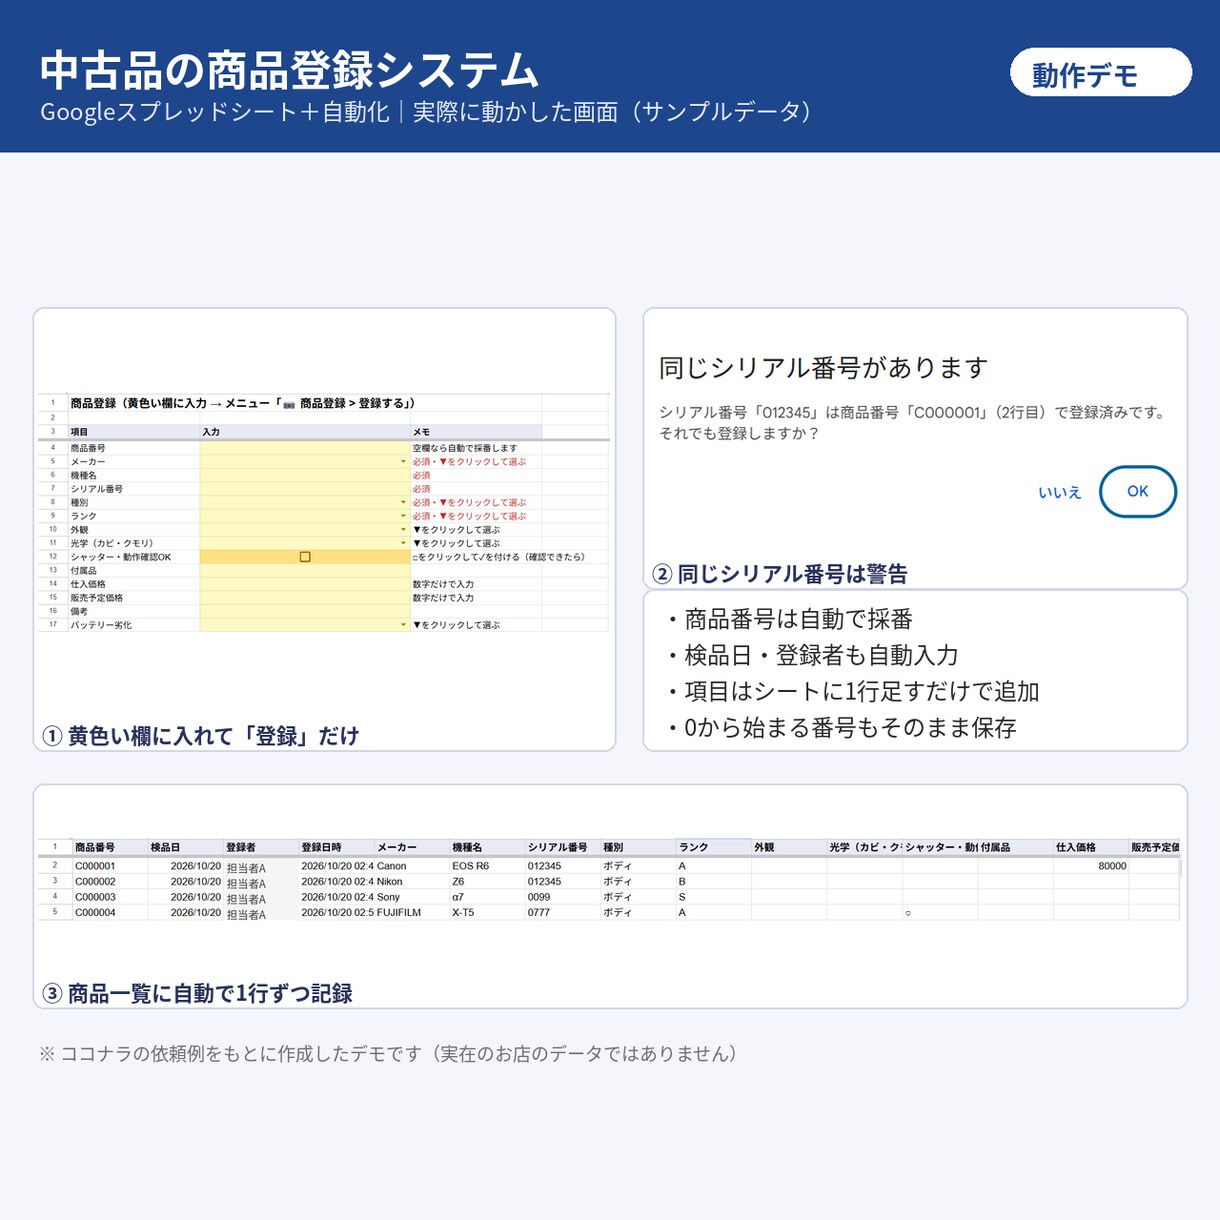This screenshot has height=1220, width=1220.
Task: Select the 入力 header cell in the form
Action: coord(304,432)
